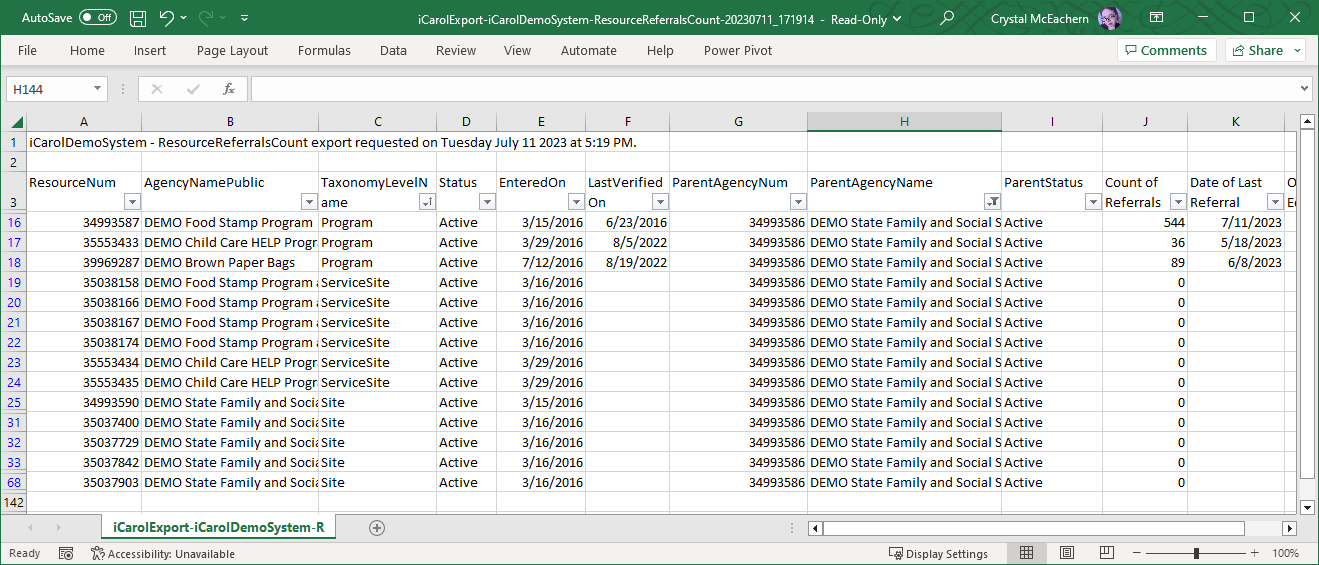1319x565 pixels.
Task: Click the Share button
Action: pos(1265,51)
